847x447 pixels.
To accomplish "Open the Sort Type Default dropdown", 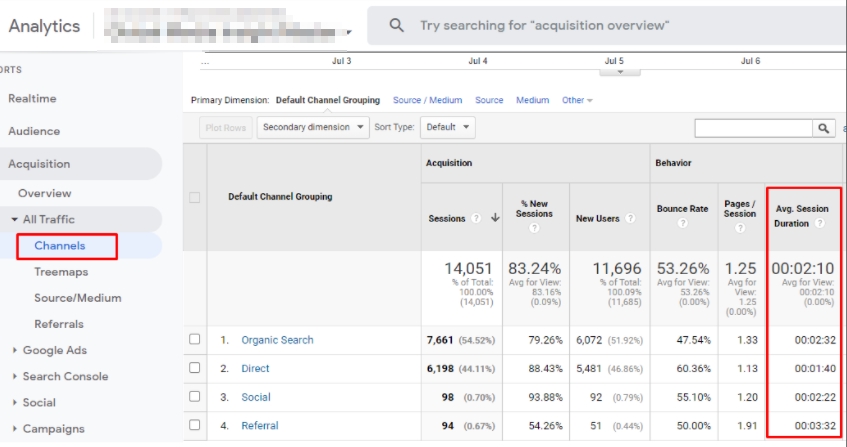I will click(x=447, y=128).
